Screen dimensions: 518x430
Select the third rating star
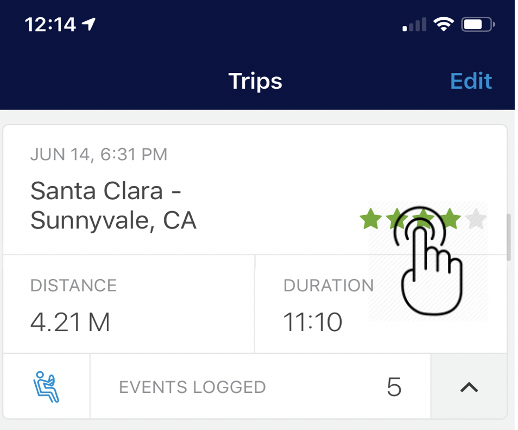tap(423, 219)
